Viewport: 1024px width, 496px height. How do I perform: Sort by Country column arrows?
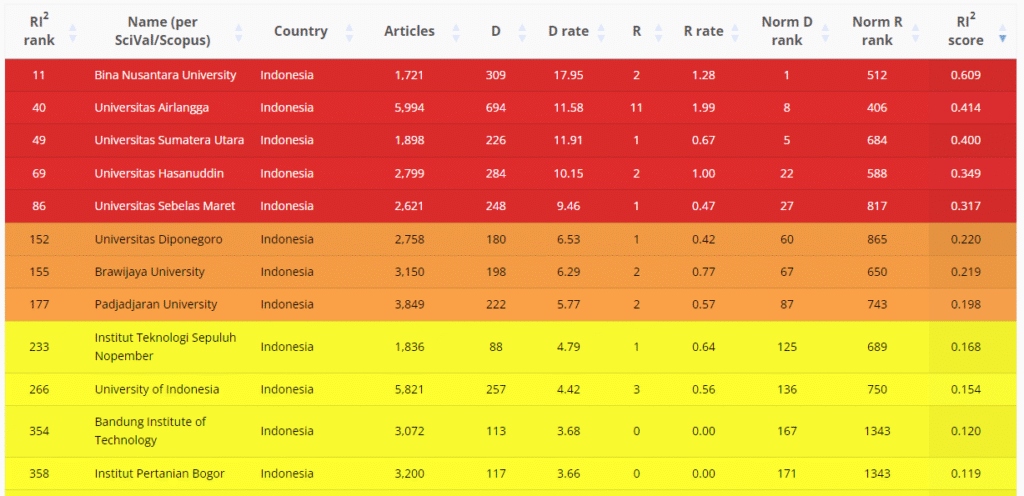coord(349,31)
